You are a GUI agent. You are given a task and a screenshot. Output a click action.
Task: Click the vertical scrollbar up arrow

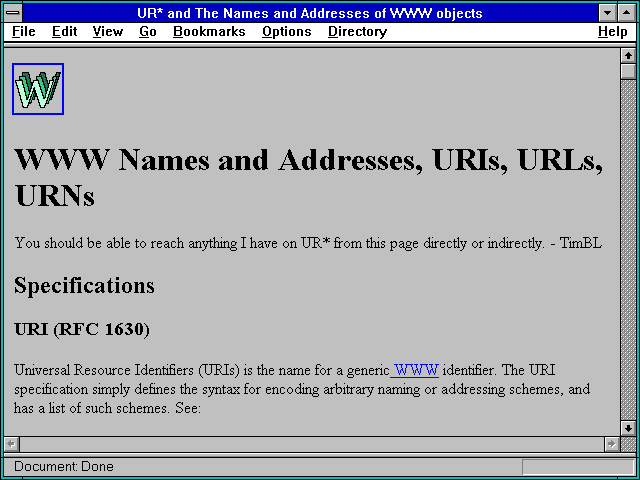pyautogui.click(x=628, y=56)
